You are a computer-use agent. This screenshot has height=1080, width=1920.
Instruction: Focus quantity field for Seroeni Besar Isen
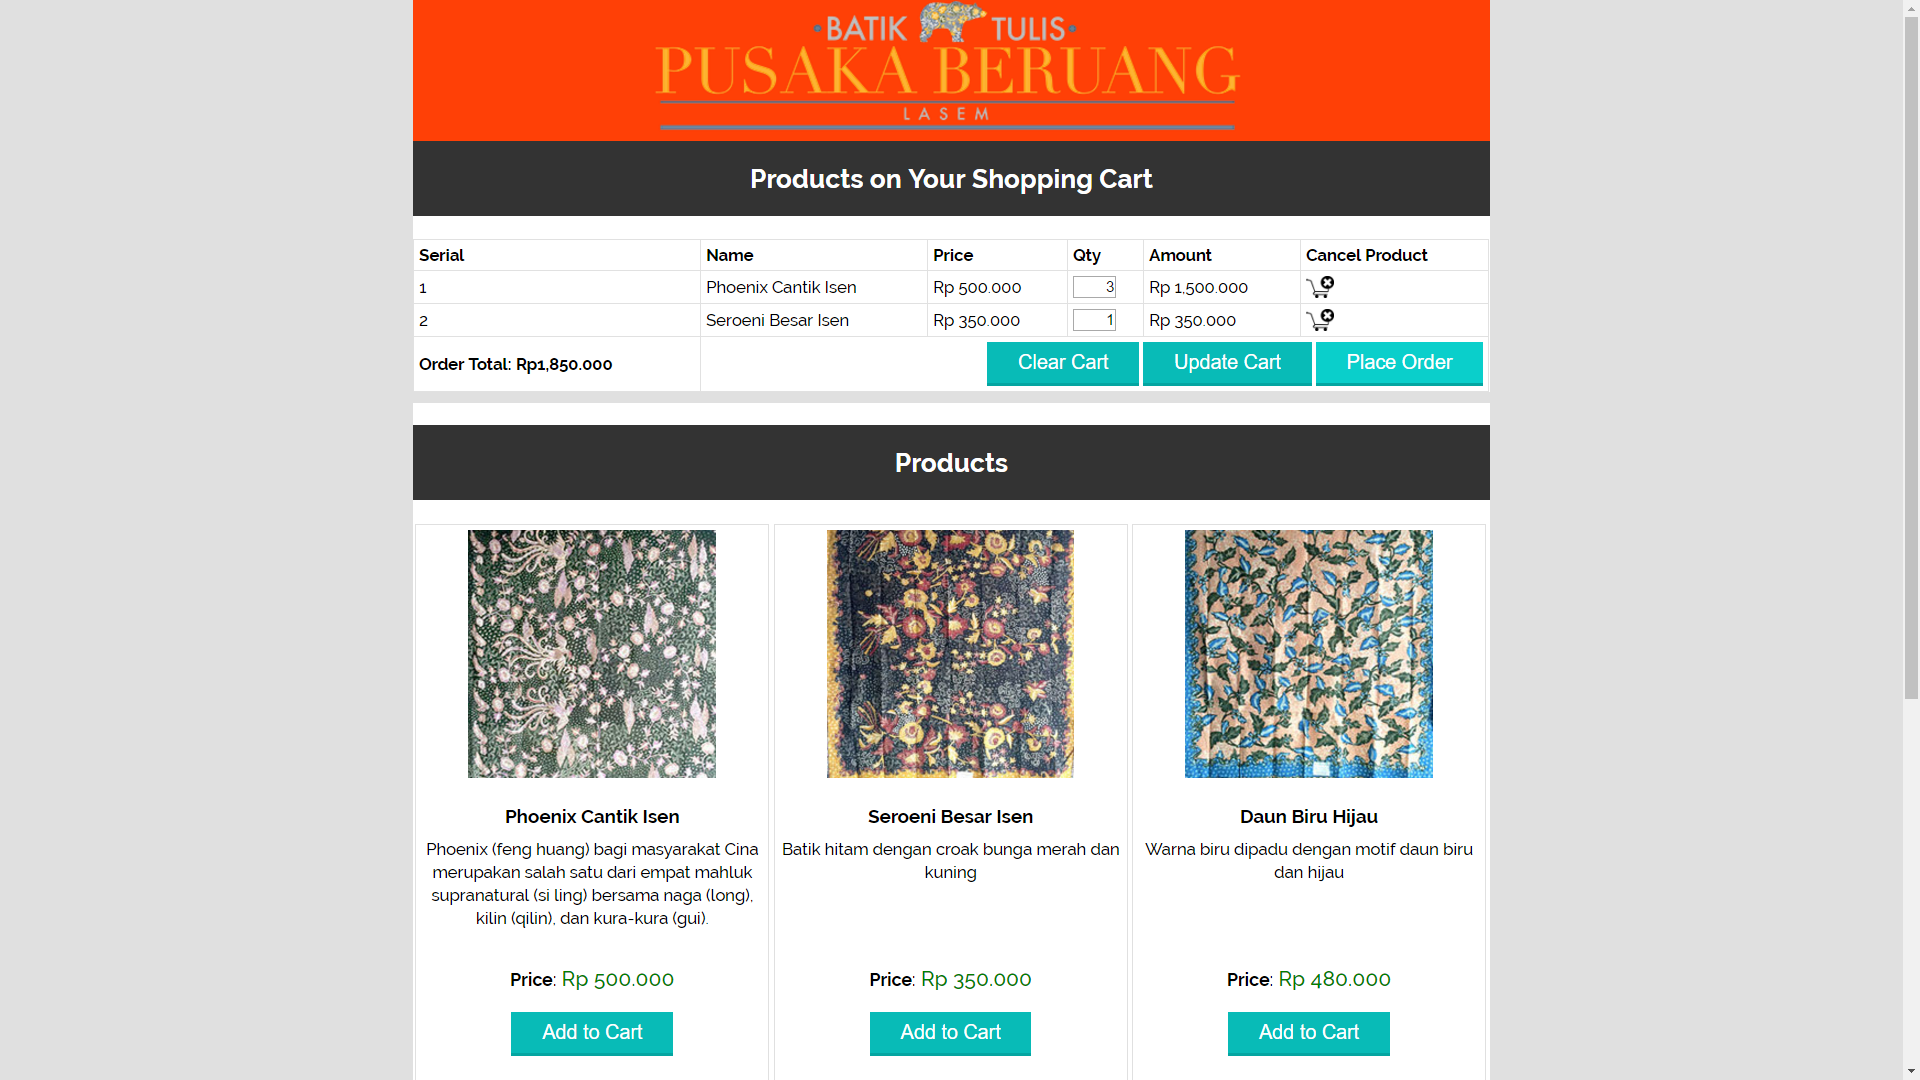pyautogui.click(x=1094, y=320)
